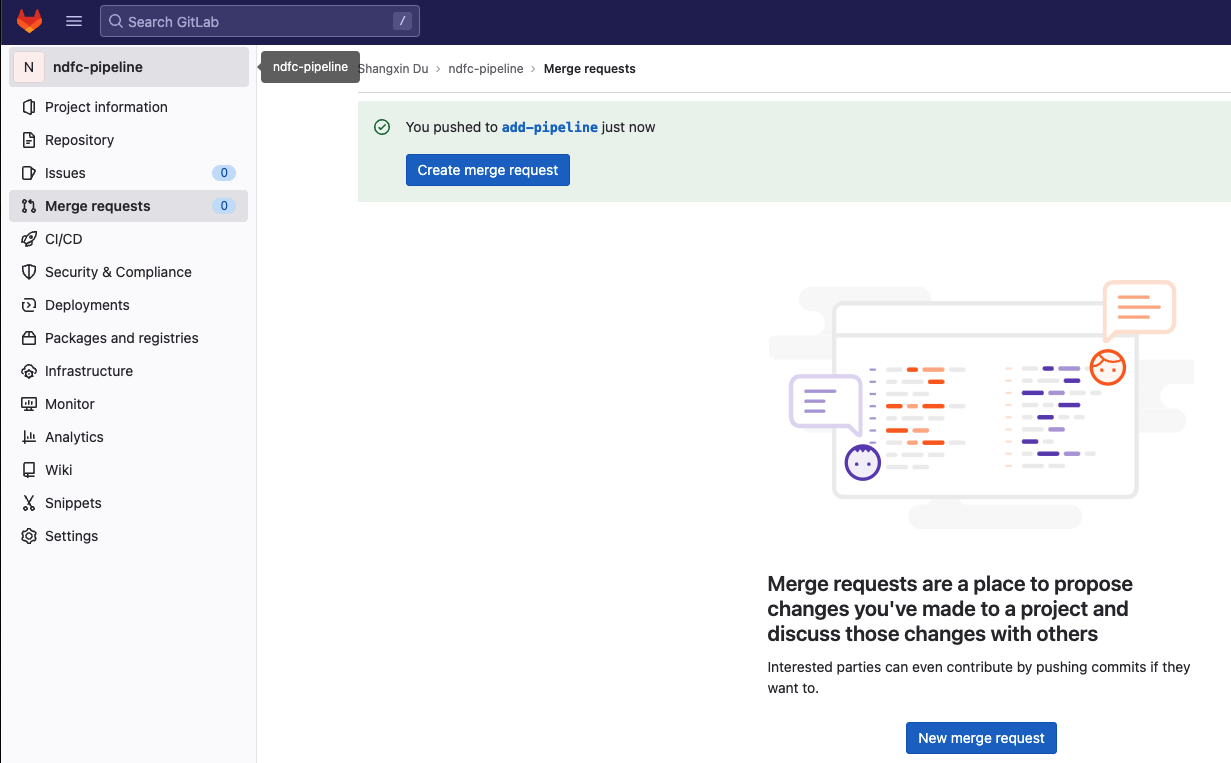Screen dimensions: 1231x763
Task: Open the Infrastructure section
Action: click(x=128, y=371)
